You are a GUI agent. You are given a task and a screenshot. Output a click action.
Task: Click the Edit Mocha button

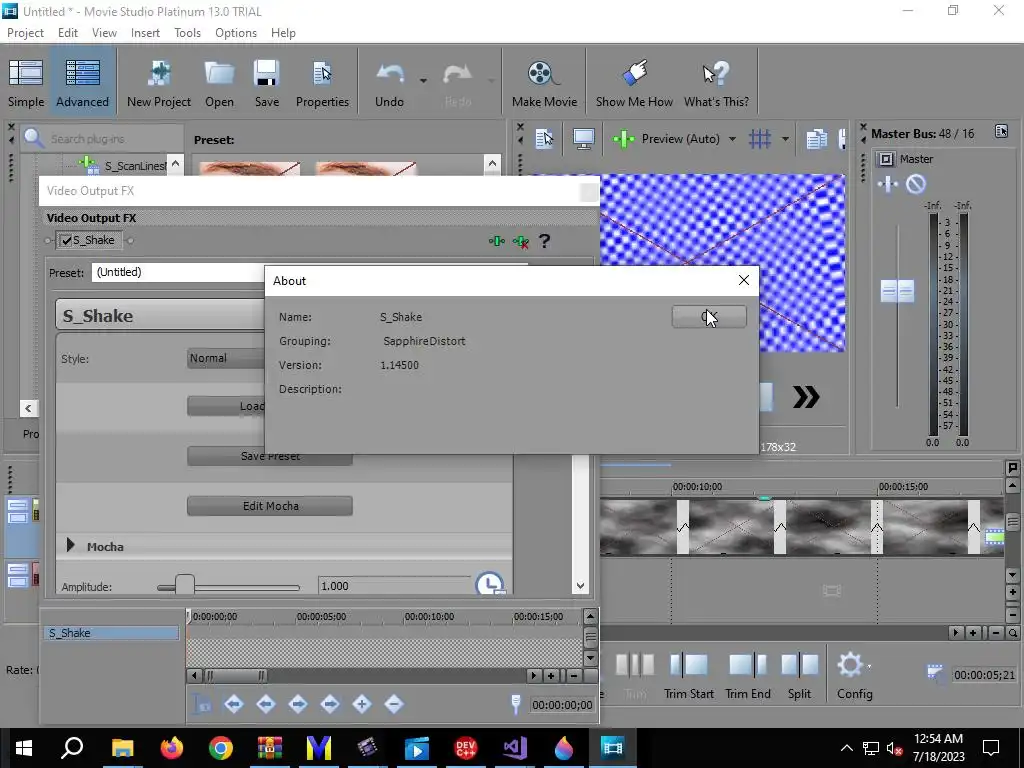pyautogui.click(x=270, y=506)
